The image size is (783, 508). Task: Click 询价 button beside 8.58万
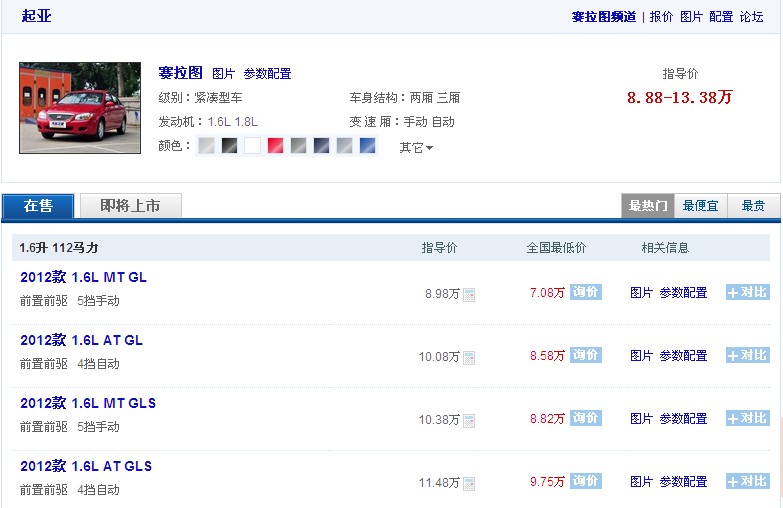tap(585, 355)
